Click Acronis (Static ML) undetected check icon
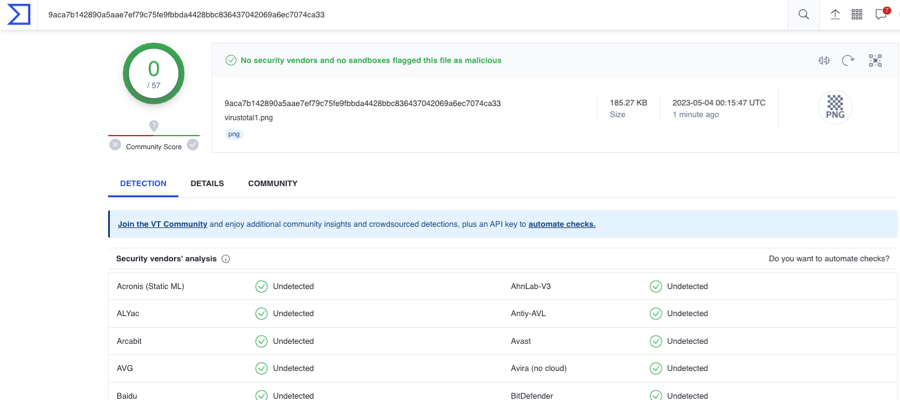Image resolution: width=900 pixels, height=400 pixels. click(x=261, y=286)
